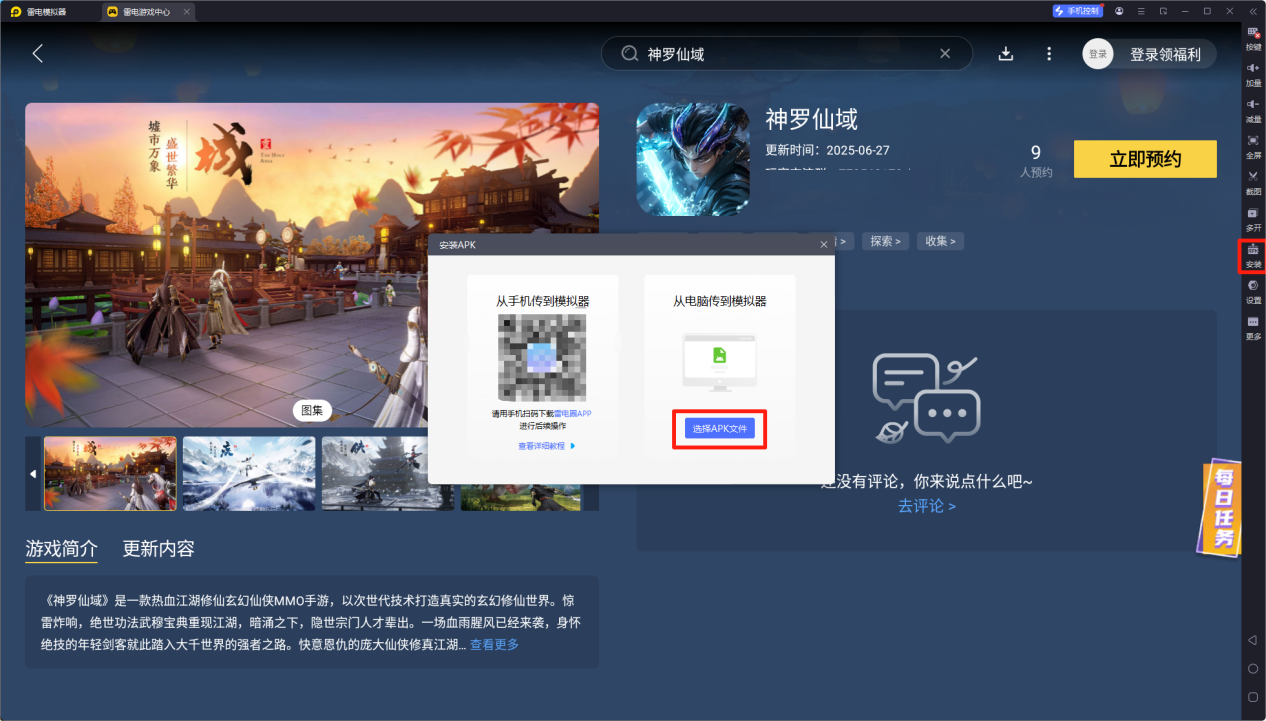Click the 立即预约 reserve button
The height and width of the screenshot is (721, 1266).
coord(1145,159)
